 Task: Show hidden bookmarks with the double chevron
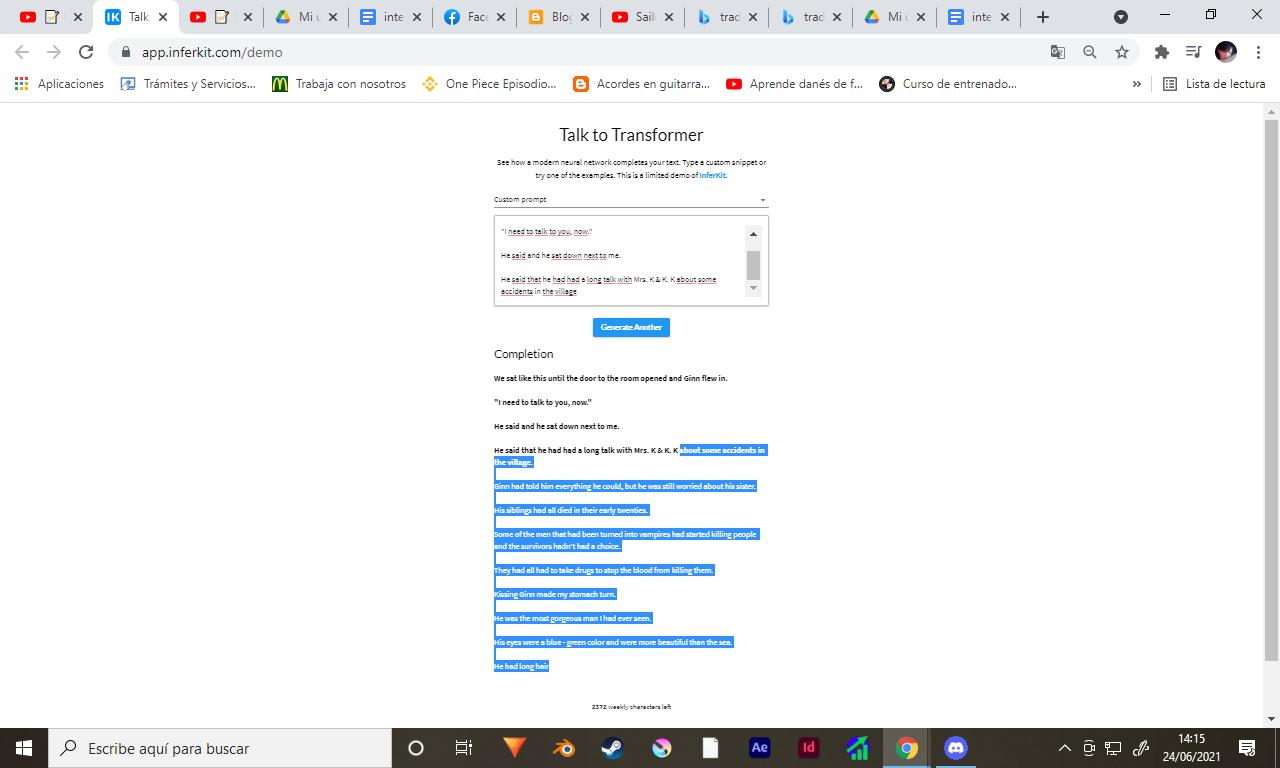click(x=1136, y=84)
